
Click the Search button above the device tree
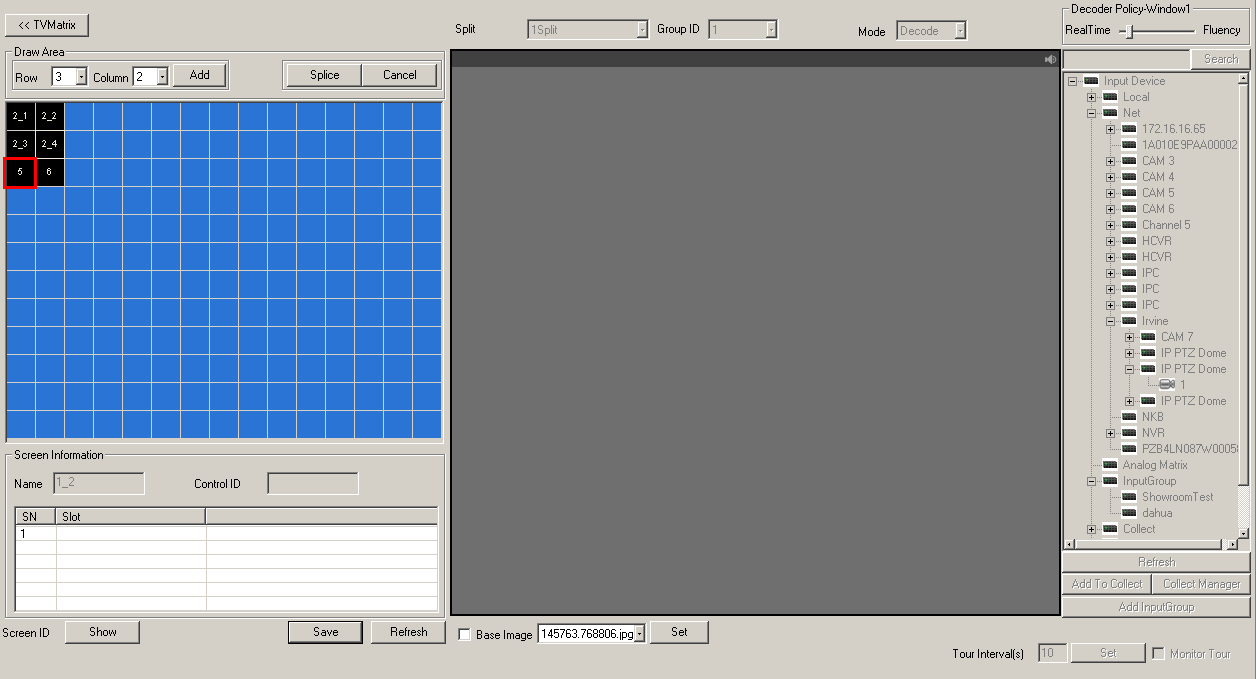[1219, 58]
